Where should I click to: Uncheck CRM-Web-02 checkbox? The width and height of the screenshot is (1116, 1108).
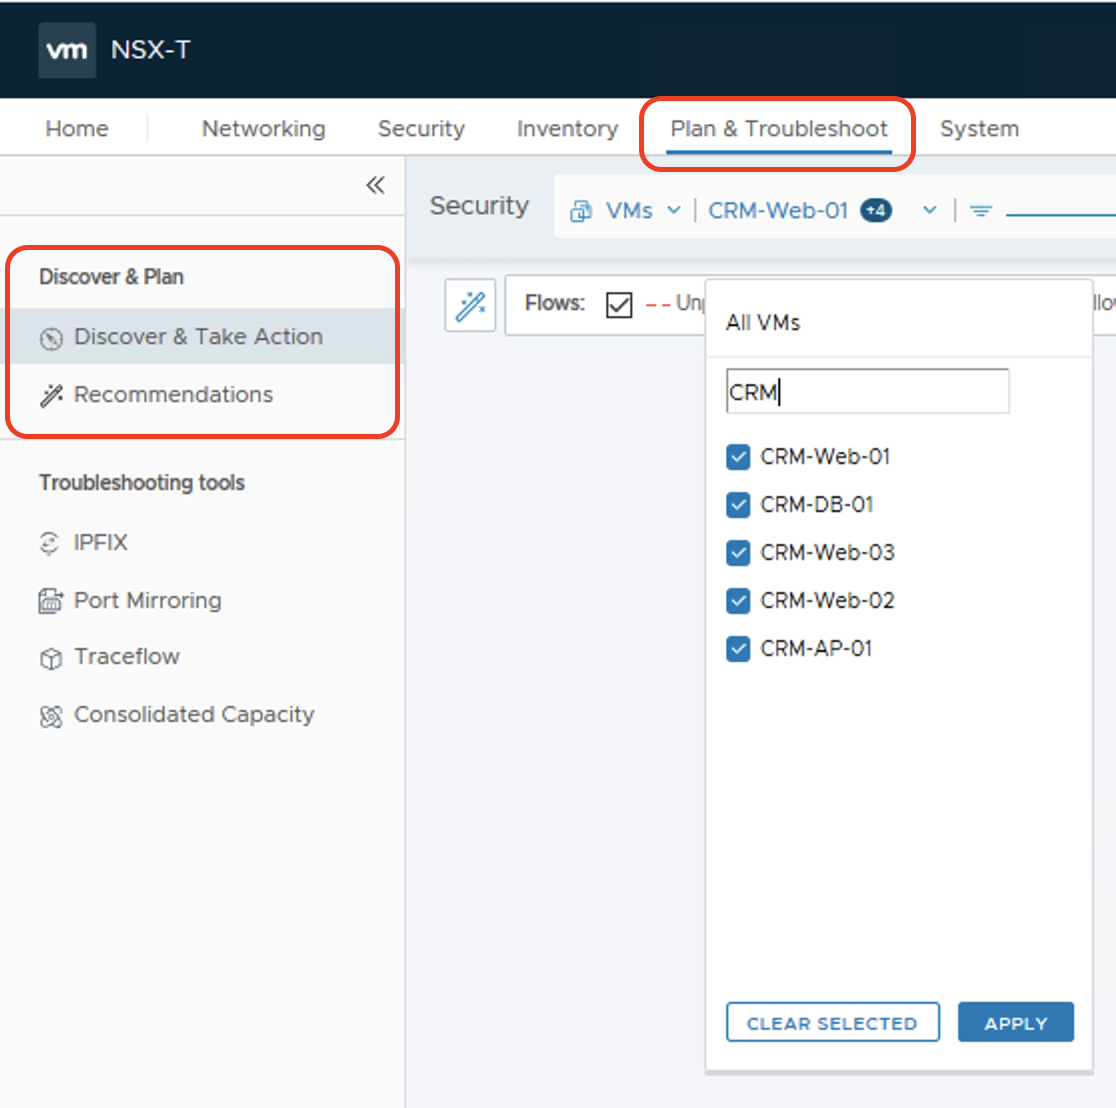pos(738,601)
